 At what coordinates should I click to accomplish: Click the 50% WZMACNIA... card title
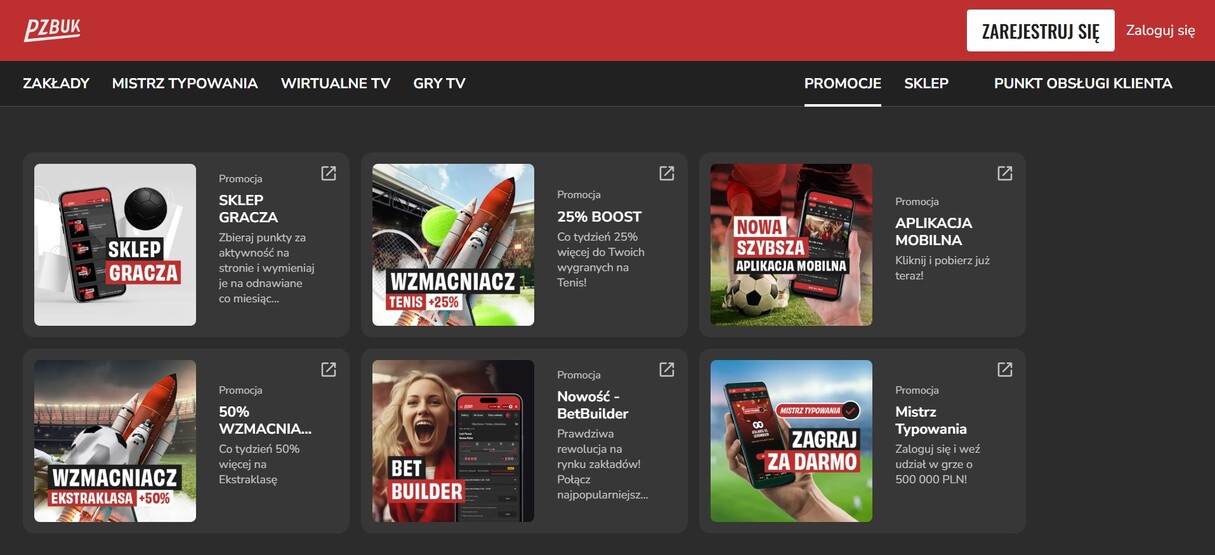click(265, 420)
